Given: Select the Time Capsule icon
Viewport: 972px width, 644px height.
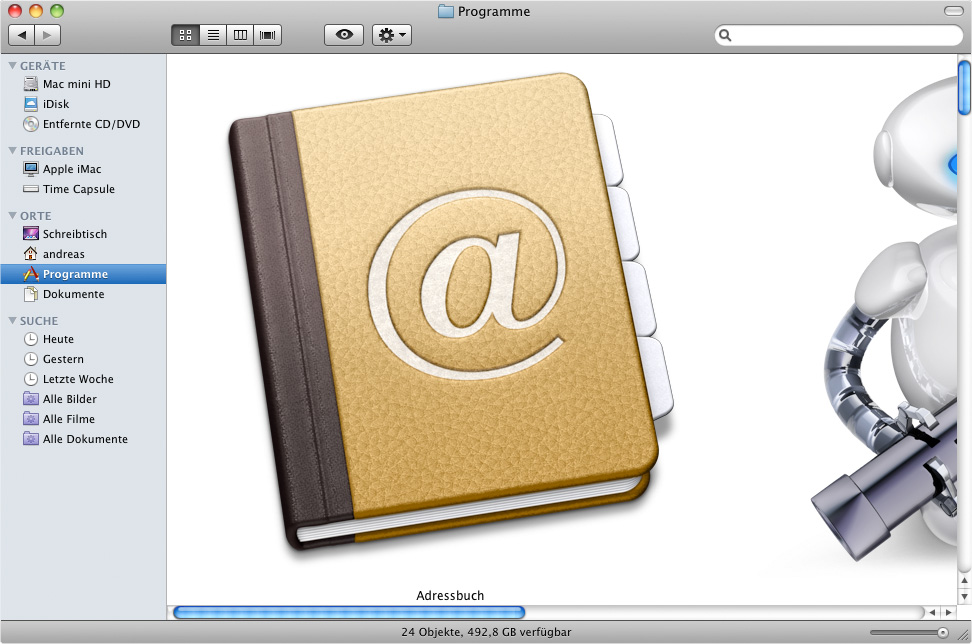Looking at the screenshot, I should 30,189.
